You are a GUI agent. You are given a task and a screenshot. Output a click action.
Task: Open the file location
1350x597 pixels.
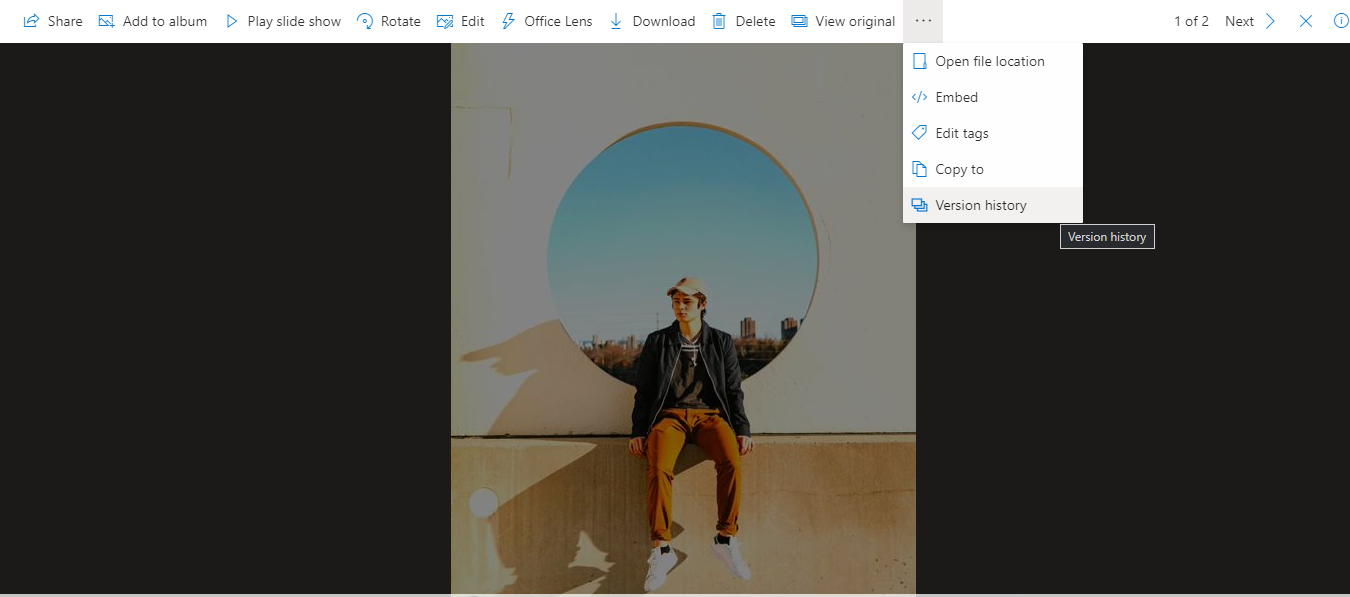click(989, 60)
